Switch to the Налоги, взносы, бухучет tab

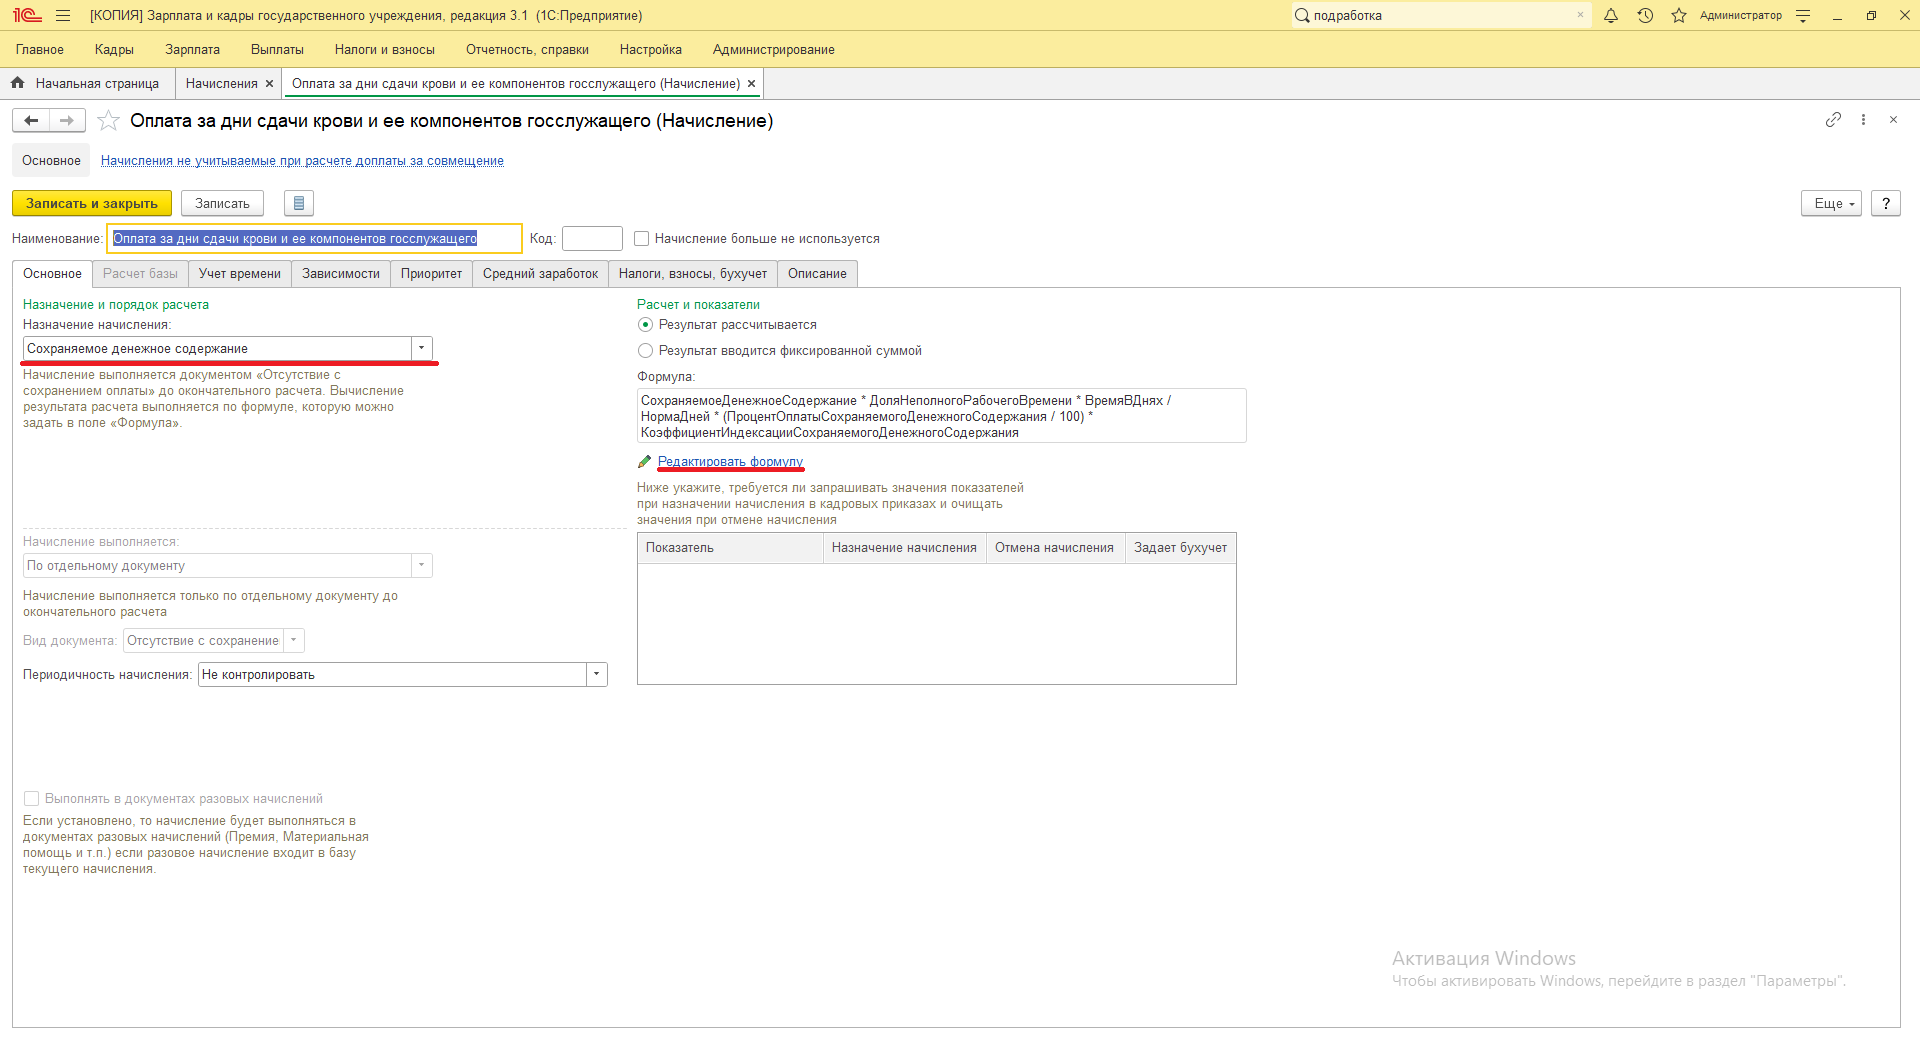point(693,274)
